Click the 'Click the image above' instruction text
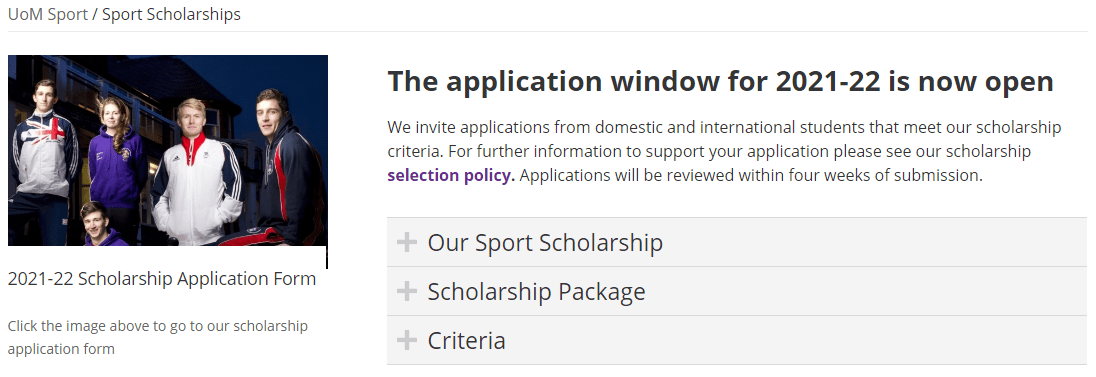Image resolution: width=1096 pixels, height=377 pixels. coord(157,337)
